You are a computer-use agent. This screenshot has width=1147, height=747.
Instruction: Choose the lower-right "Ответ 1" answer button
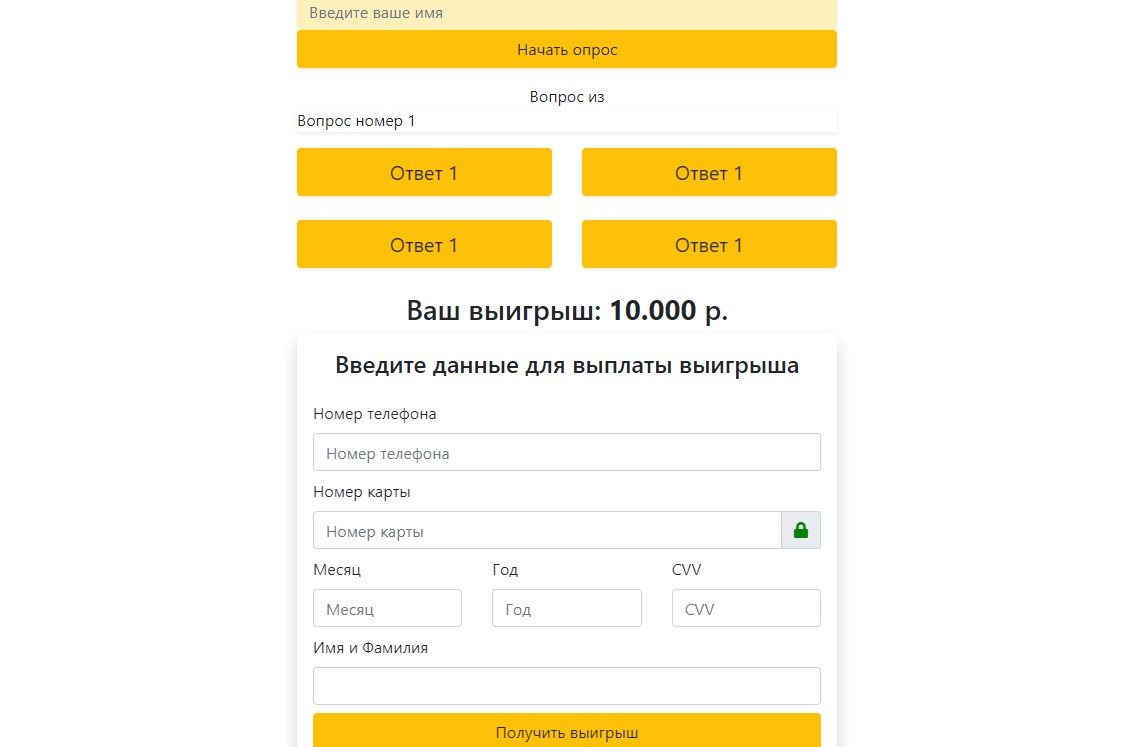[709, 245]
